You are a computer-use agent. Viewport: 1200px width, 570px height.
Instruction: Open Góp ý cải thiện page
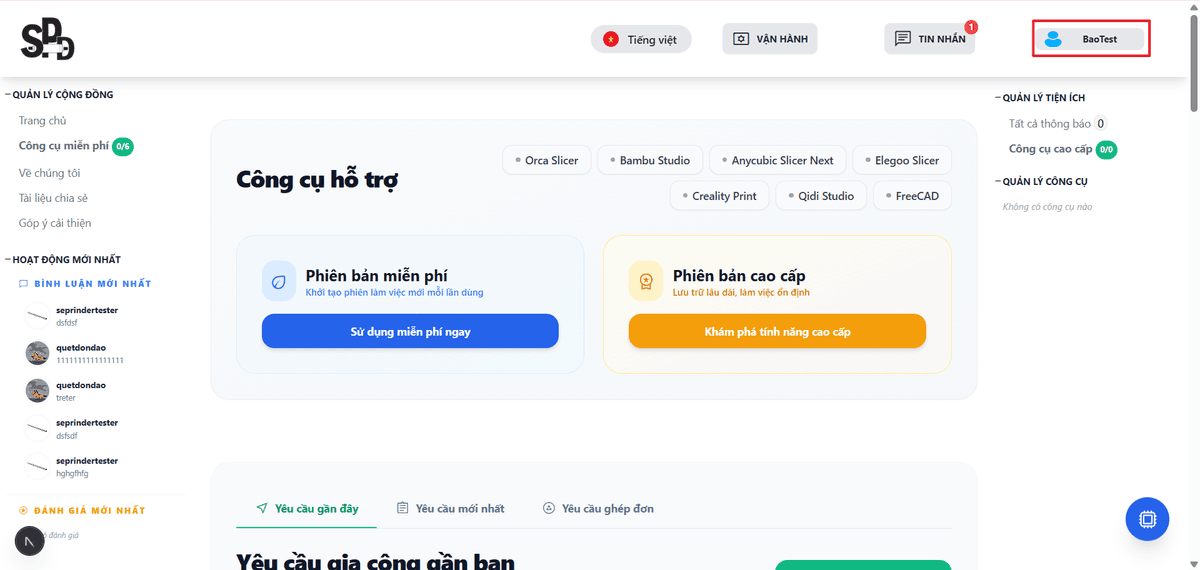55,223
